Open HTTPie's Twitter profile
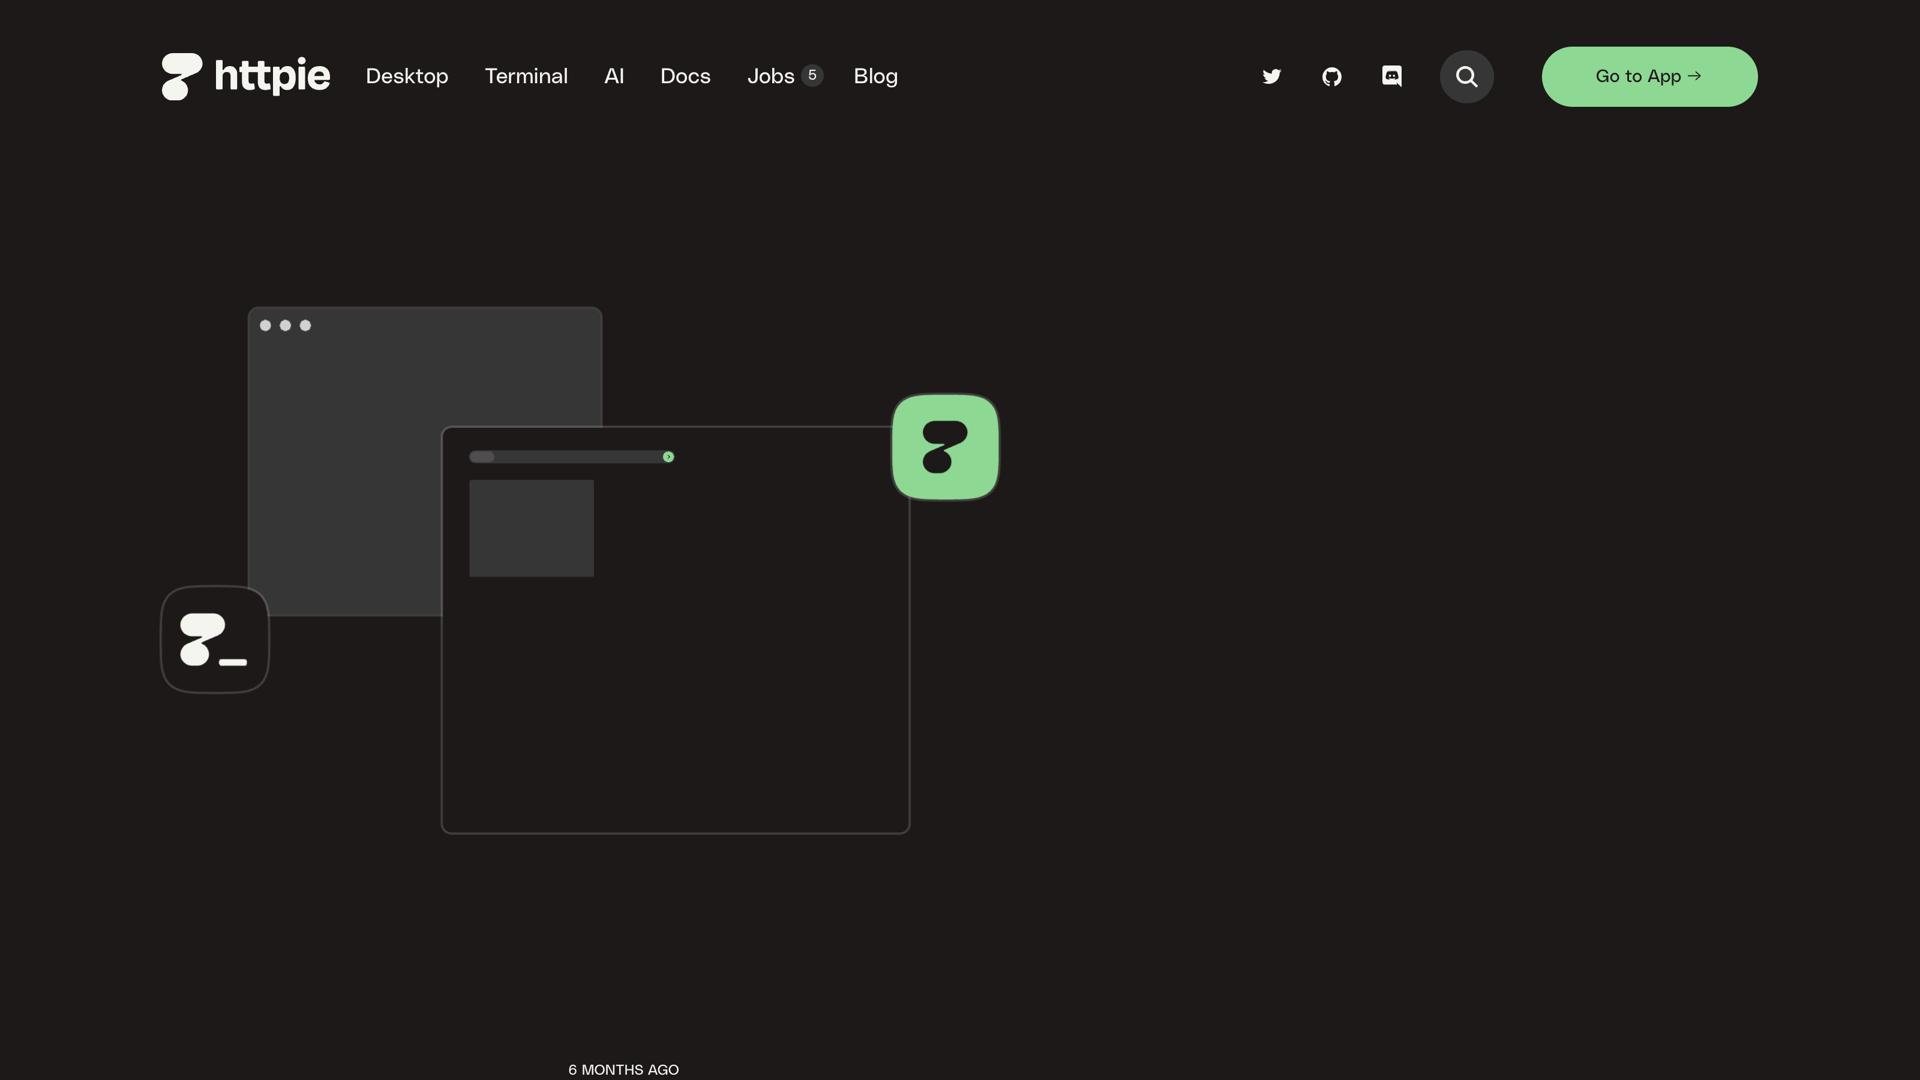 1271,76
